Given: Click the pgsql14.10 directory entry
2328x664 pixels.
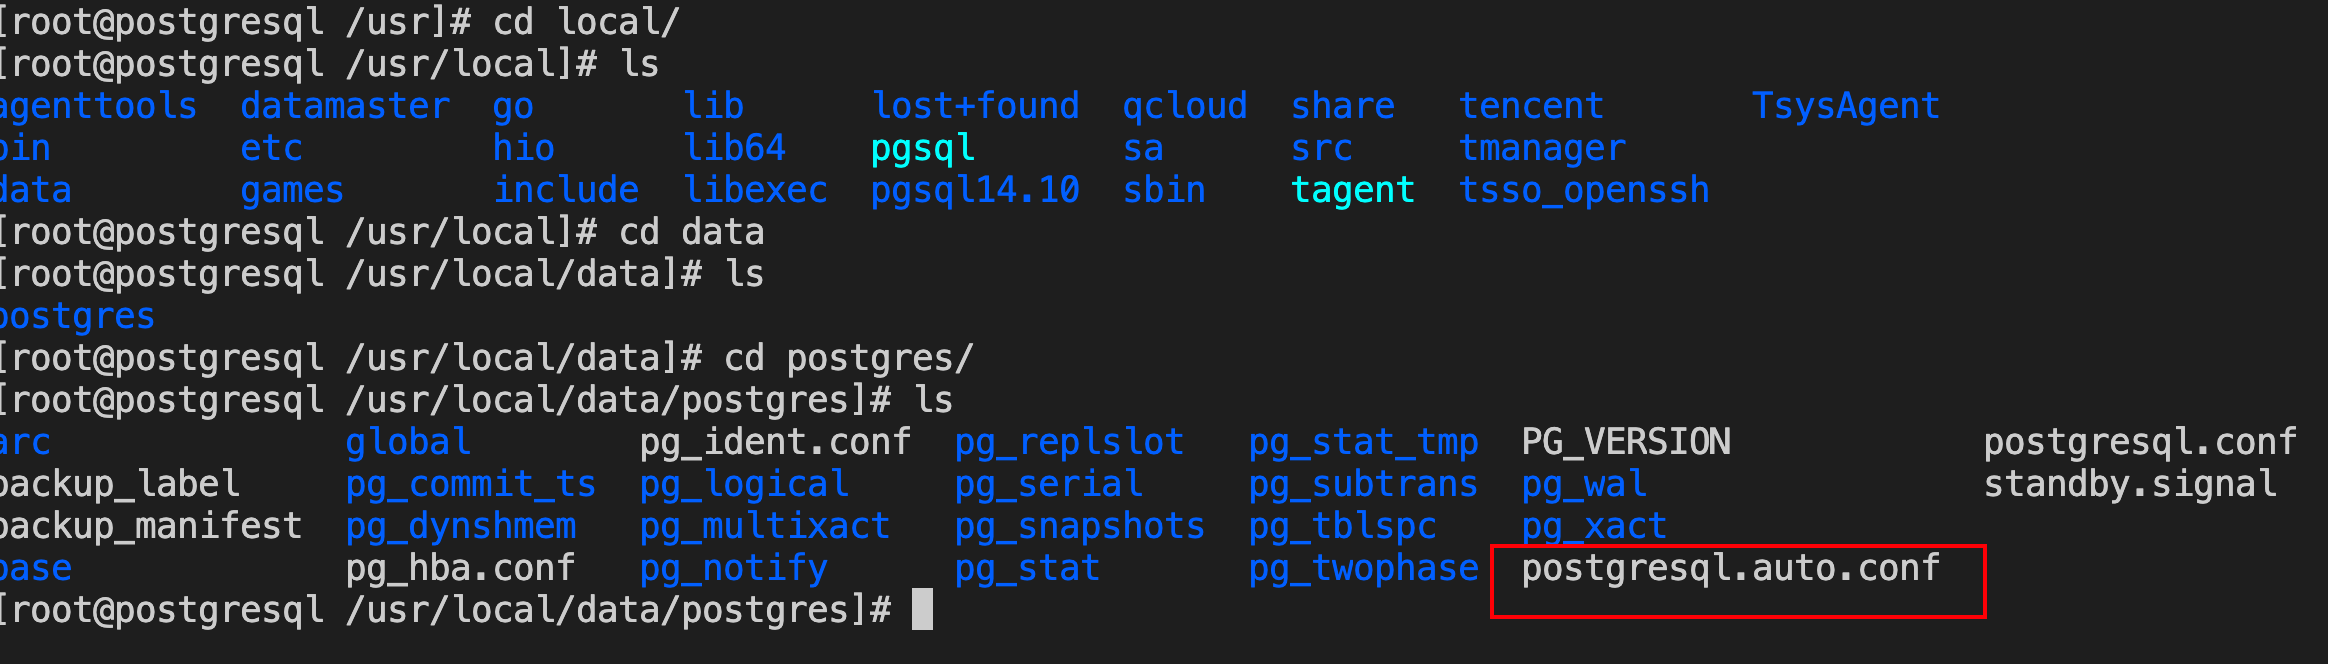Looking at the screenshot, I should pyautogui.click(x=975, y=191).
